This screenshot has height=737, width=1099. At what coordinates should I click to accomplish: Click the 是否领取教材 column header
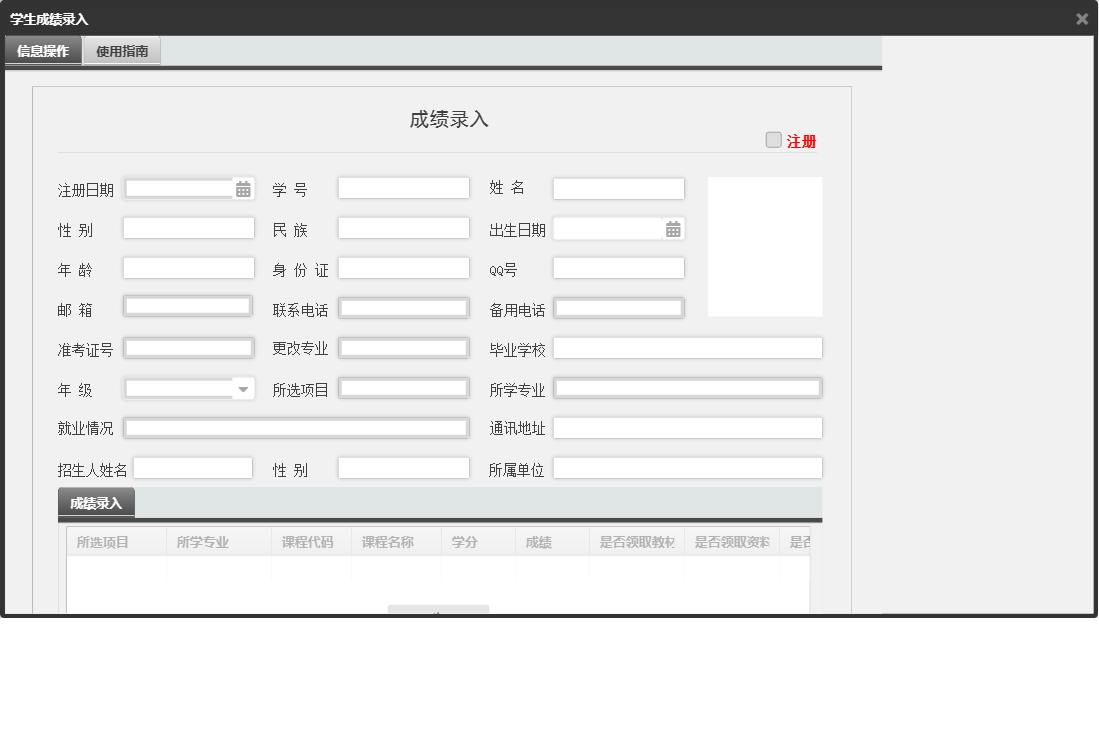(637, 542)
